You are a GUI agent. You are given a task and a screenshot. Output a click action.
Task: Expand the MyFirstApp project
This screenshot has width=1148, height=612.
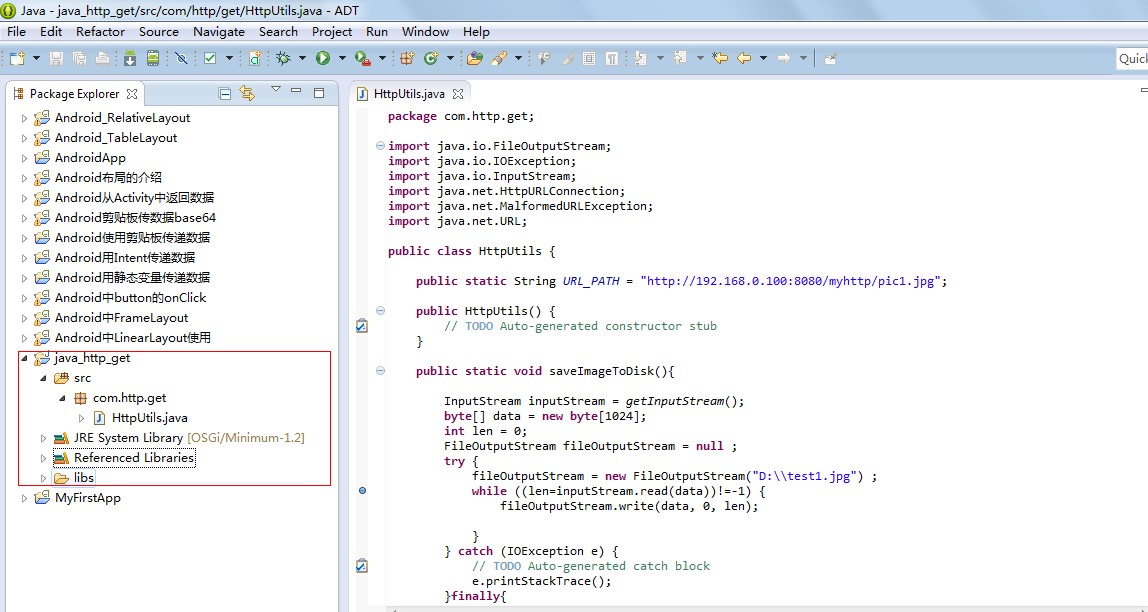(x=24, y=498)
